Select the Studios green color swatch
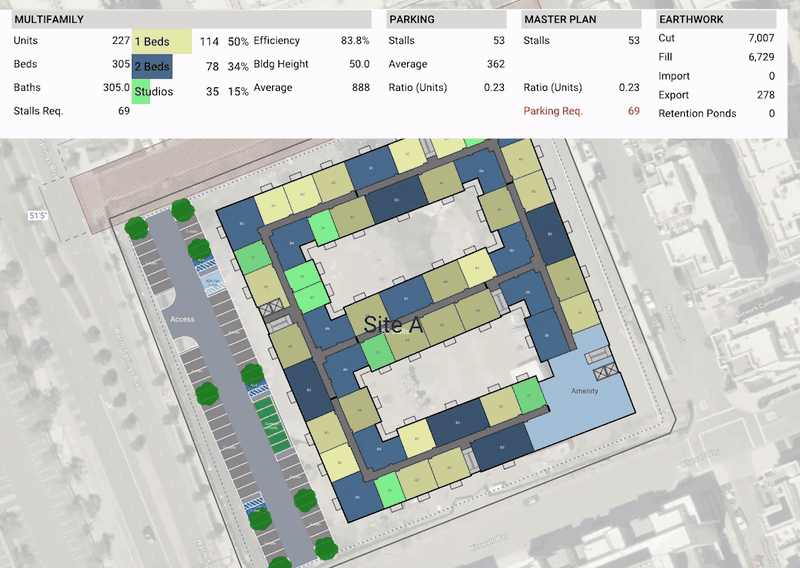 tap(141, 91)
